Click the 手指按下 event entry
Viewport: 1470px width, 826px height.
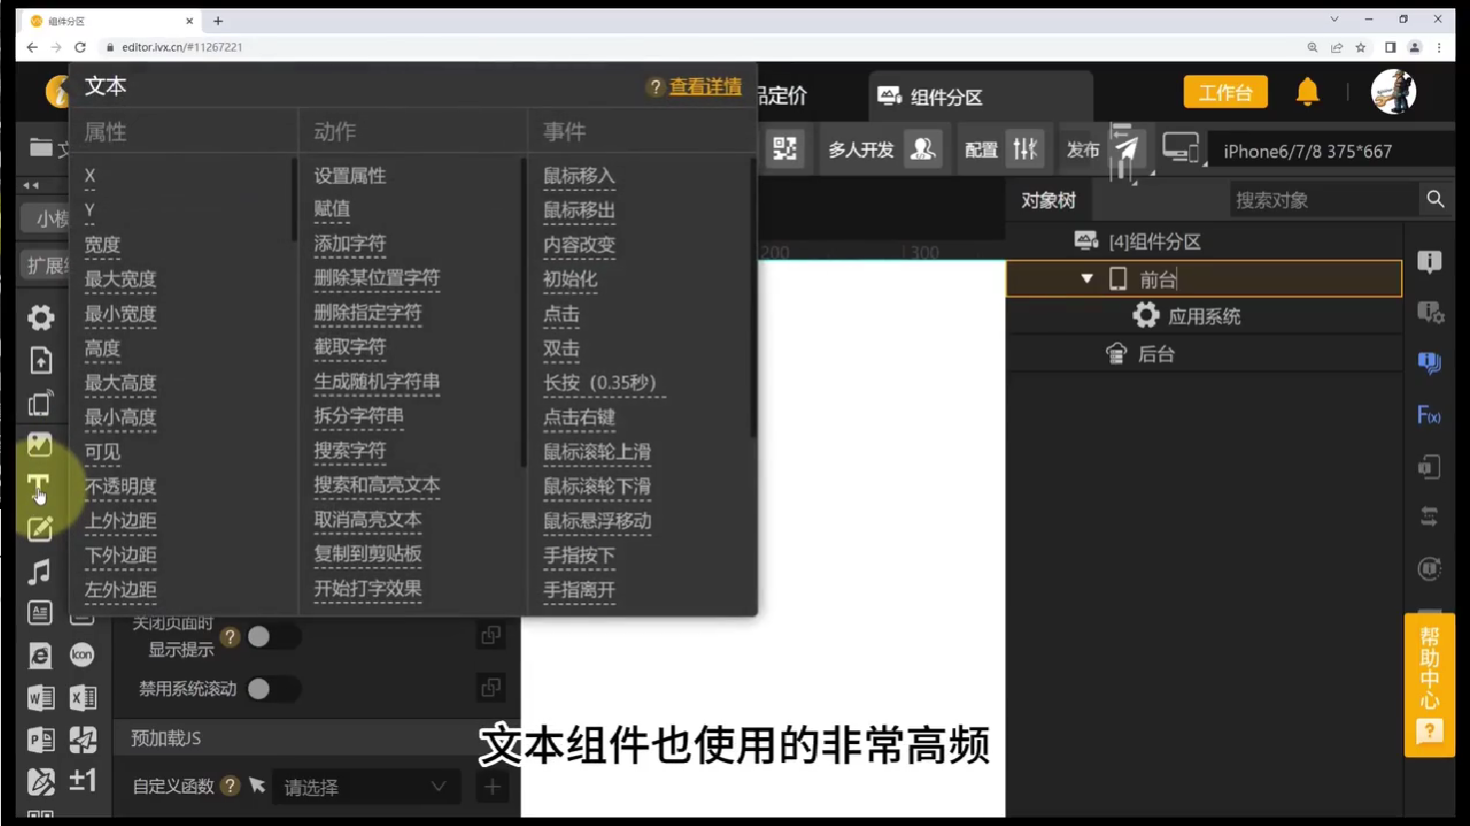579,556
